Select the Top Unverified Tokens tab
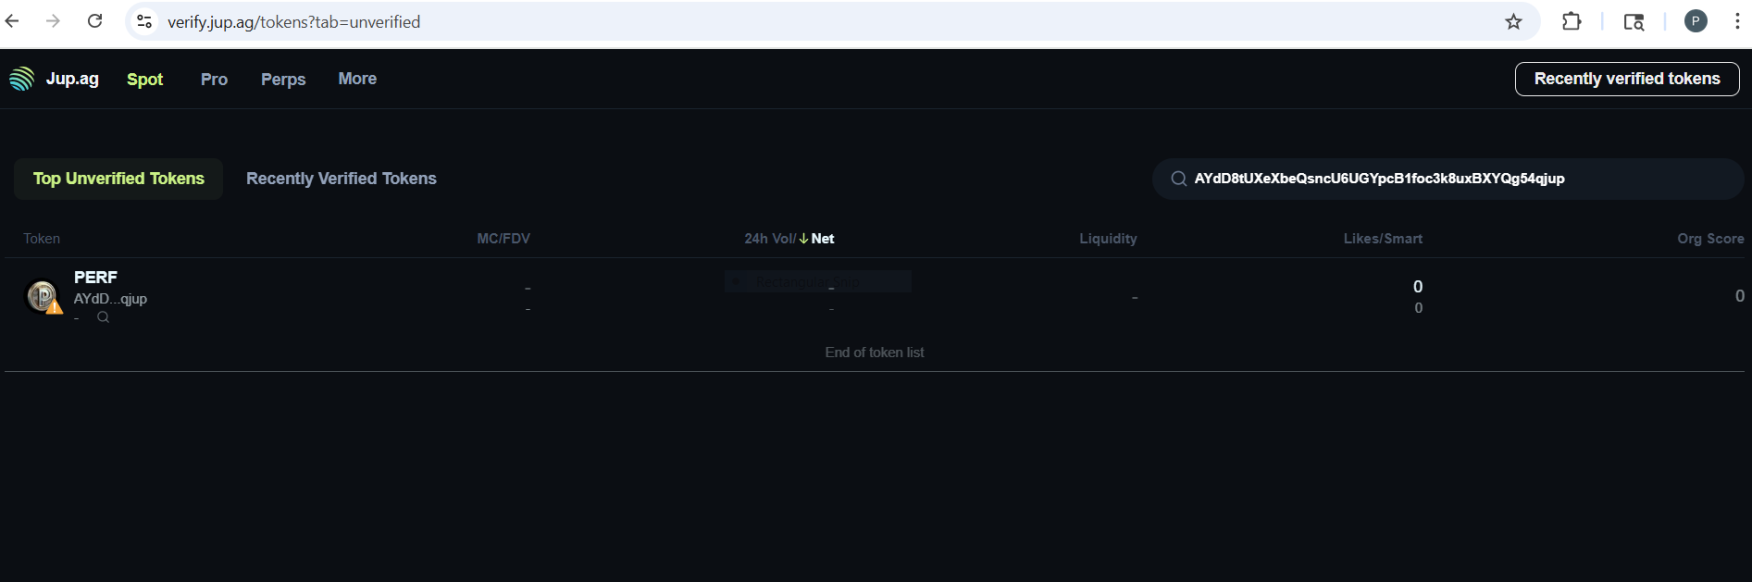This screenshot has height=582, width=1752. click(x=118, y=179)
